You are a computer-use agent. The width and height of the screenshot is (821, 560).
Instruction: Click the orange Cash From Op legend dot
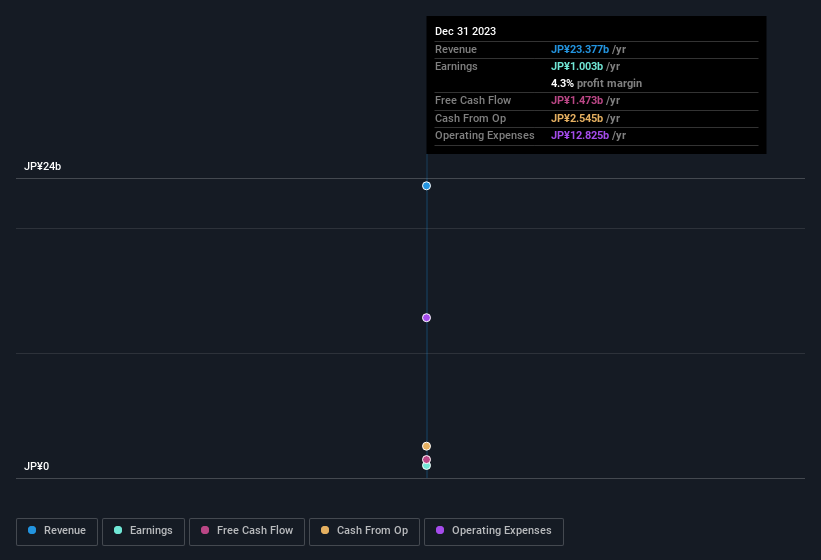[325, 530]
